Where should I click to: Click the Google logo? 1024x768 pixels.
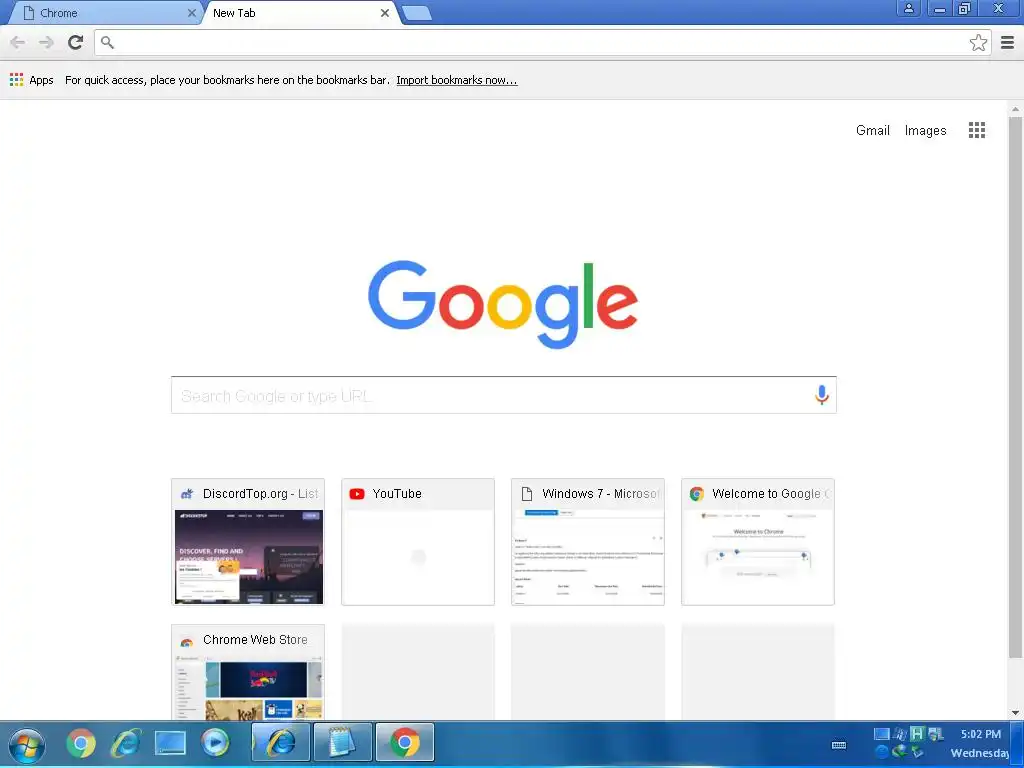(503, 304)
